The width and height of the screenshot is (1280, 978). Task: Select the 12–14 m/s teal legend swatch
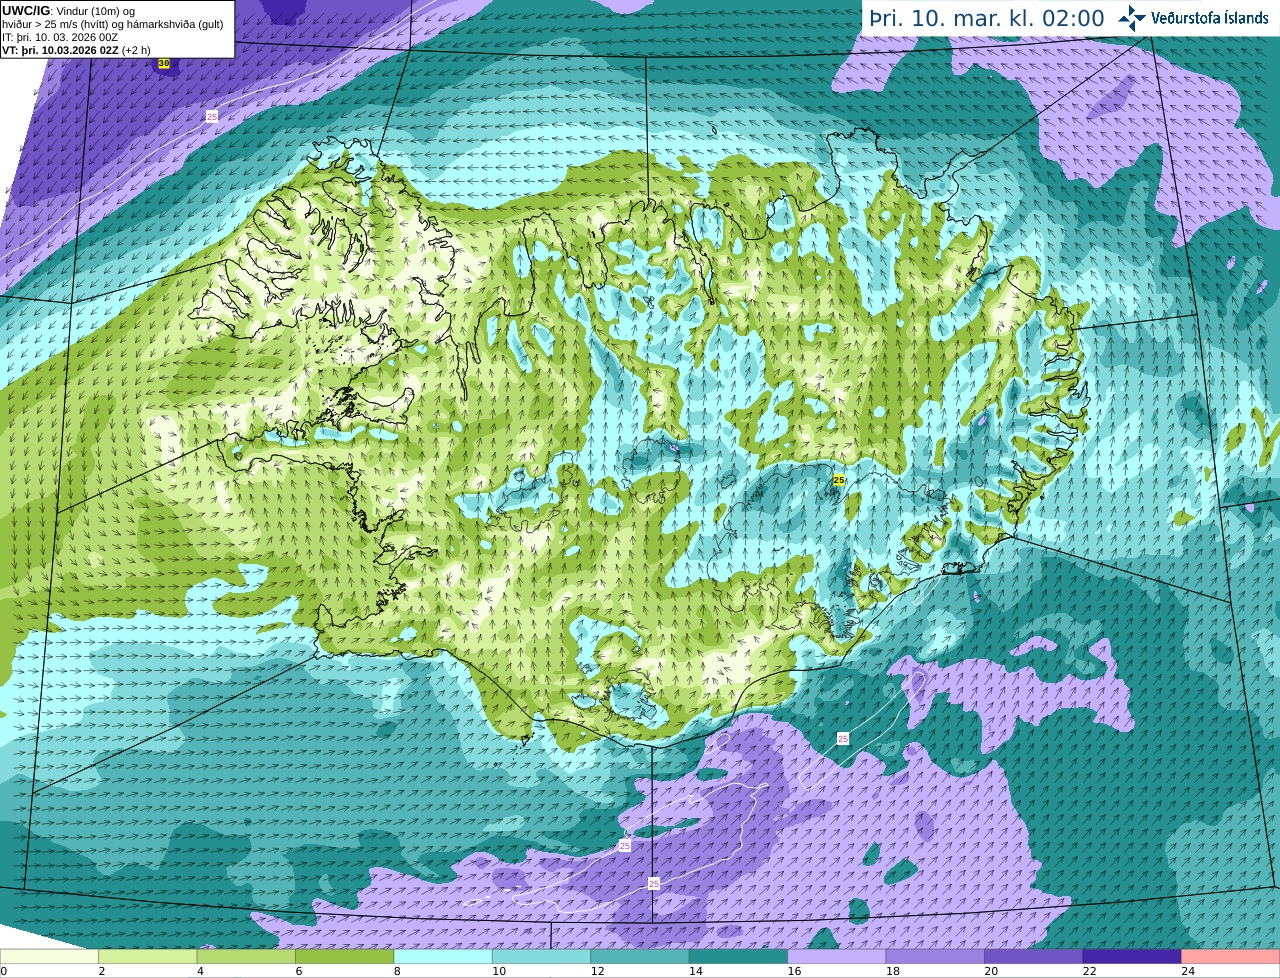tap(640, 956)
